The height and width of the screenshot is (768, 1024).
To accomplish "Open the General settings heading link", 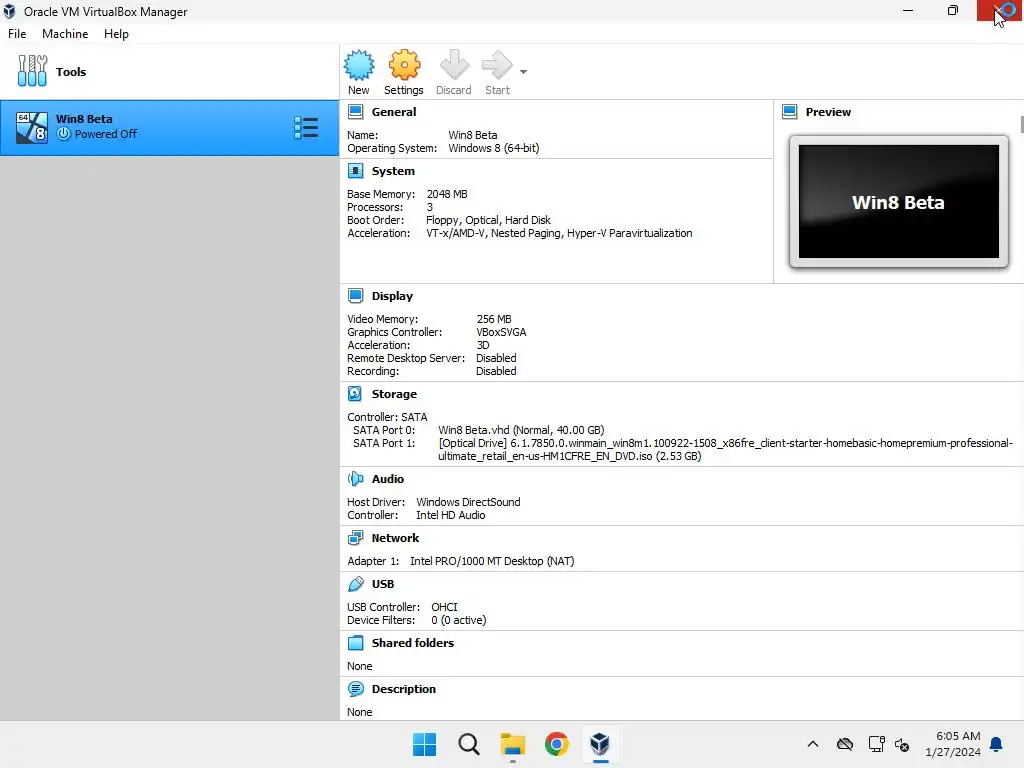I will point(394,112).
